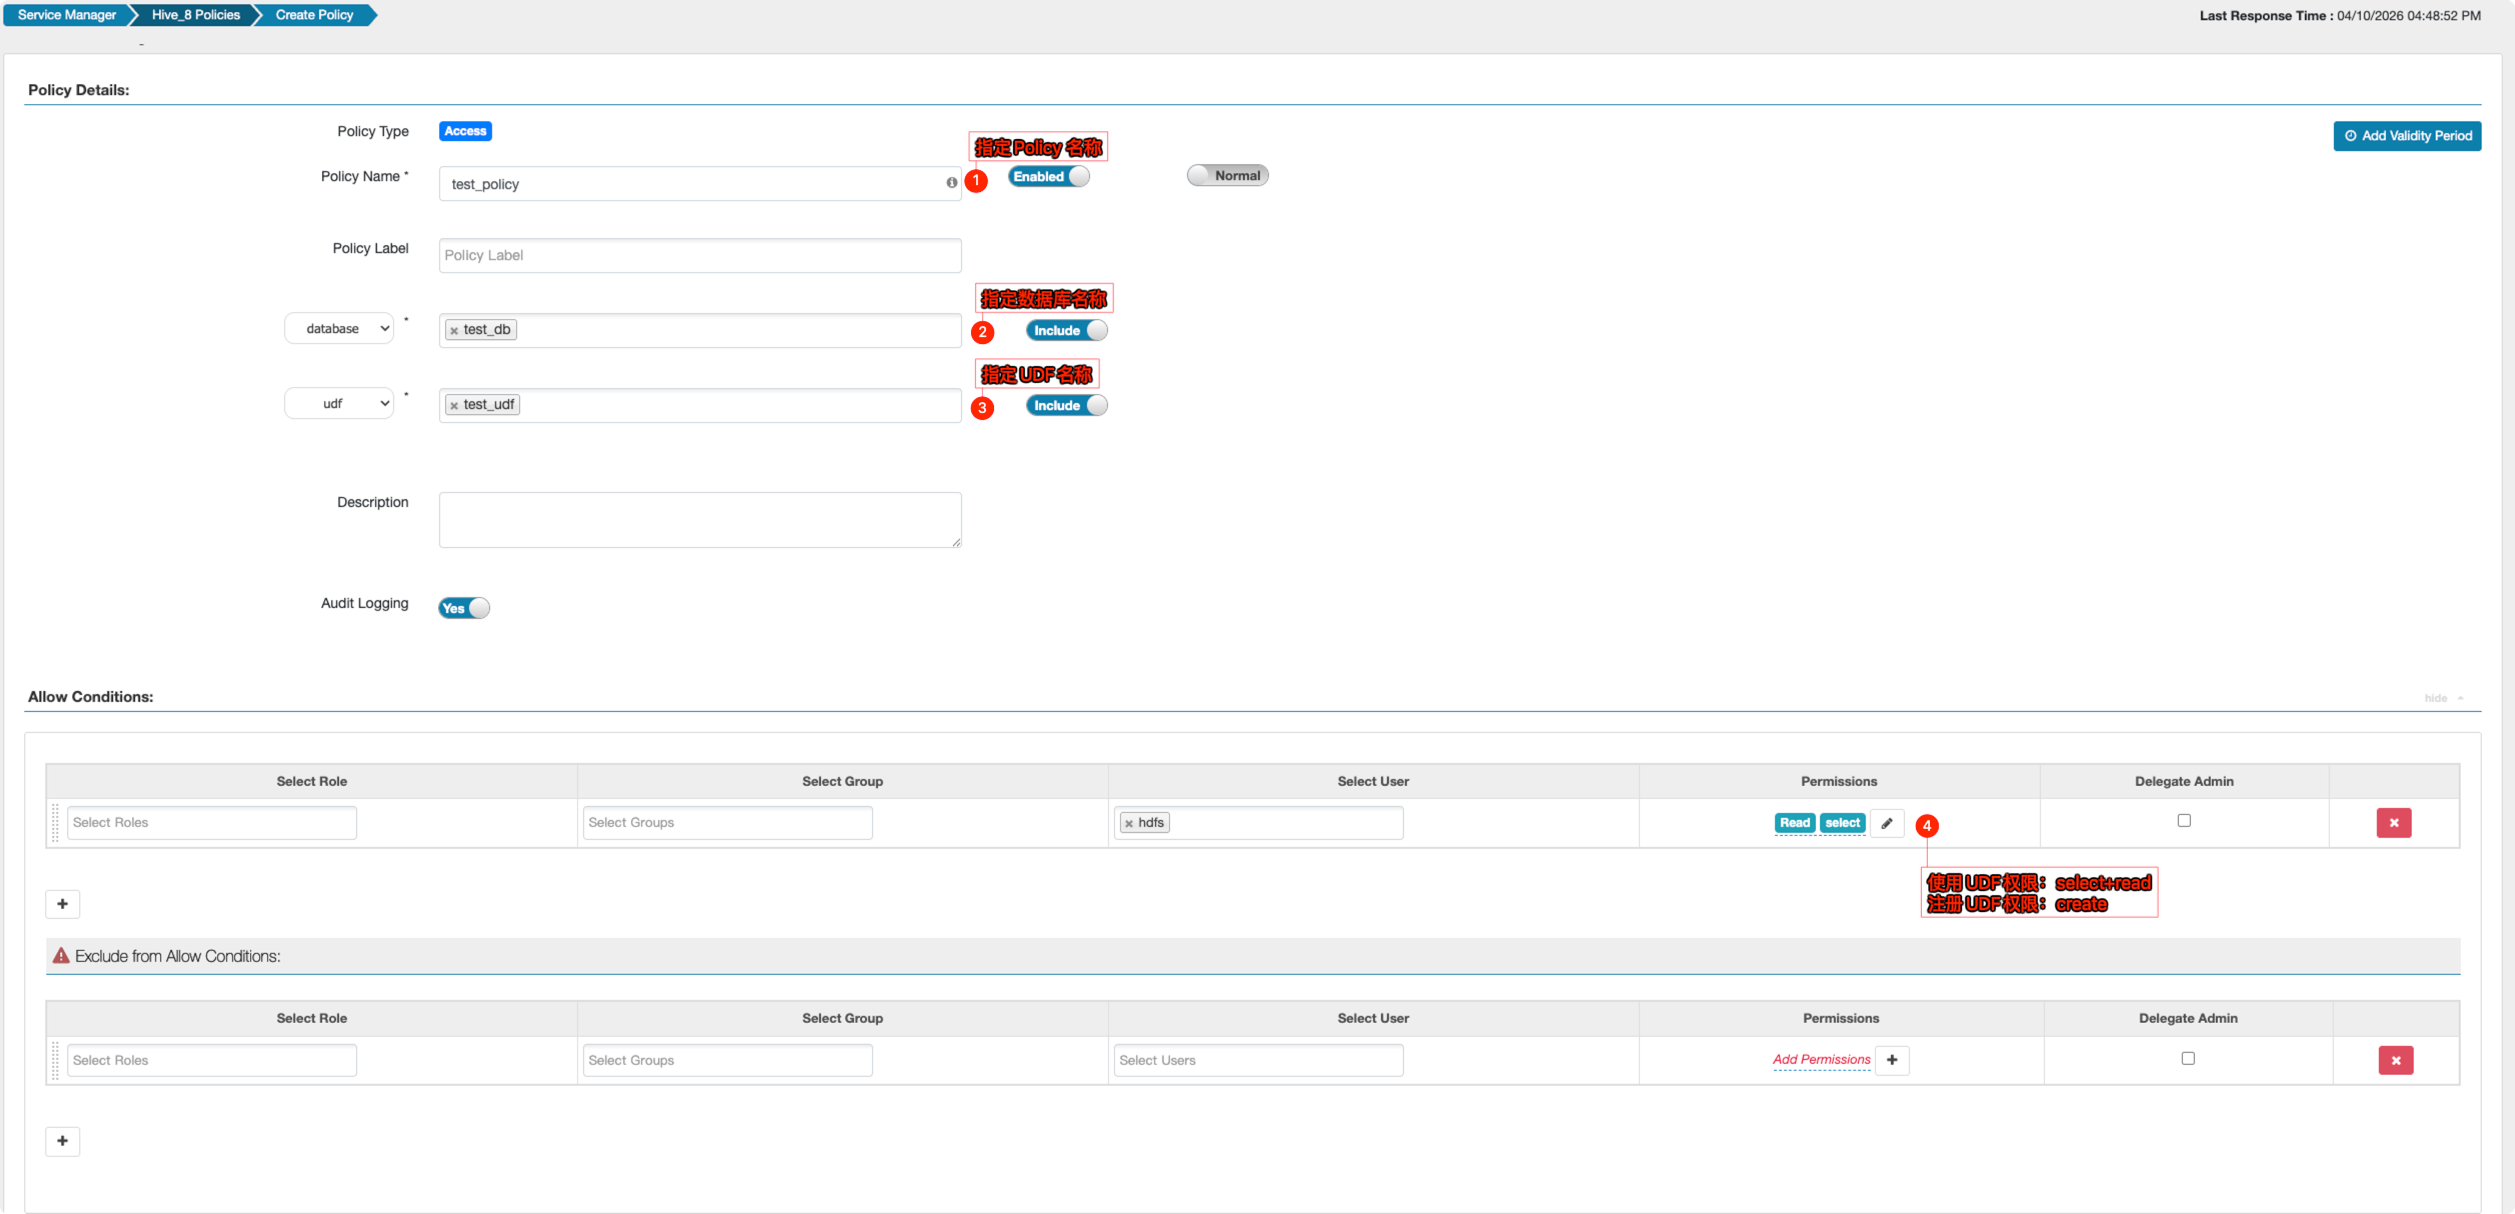Check Delegate Admin for hdfs row
Viewport: 2515px width, 1214px height.
pos(2183,820)
